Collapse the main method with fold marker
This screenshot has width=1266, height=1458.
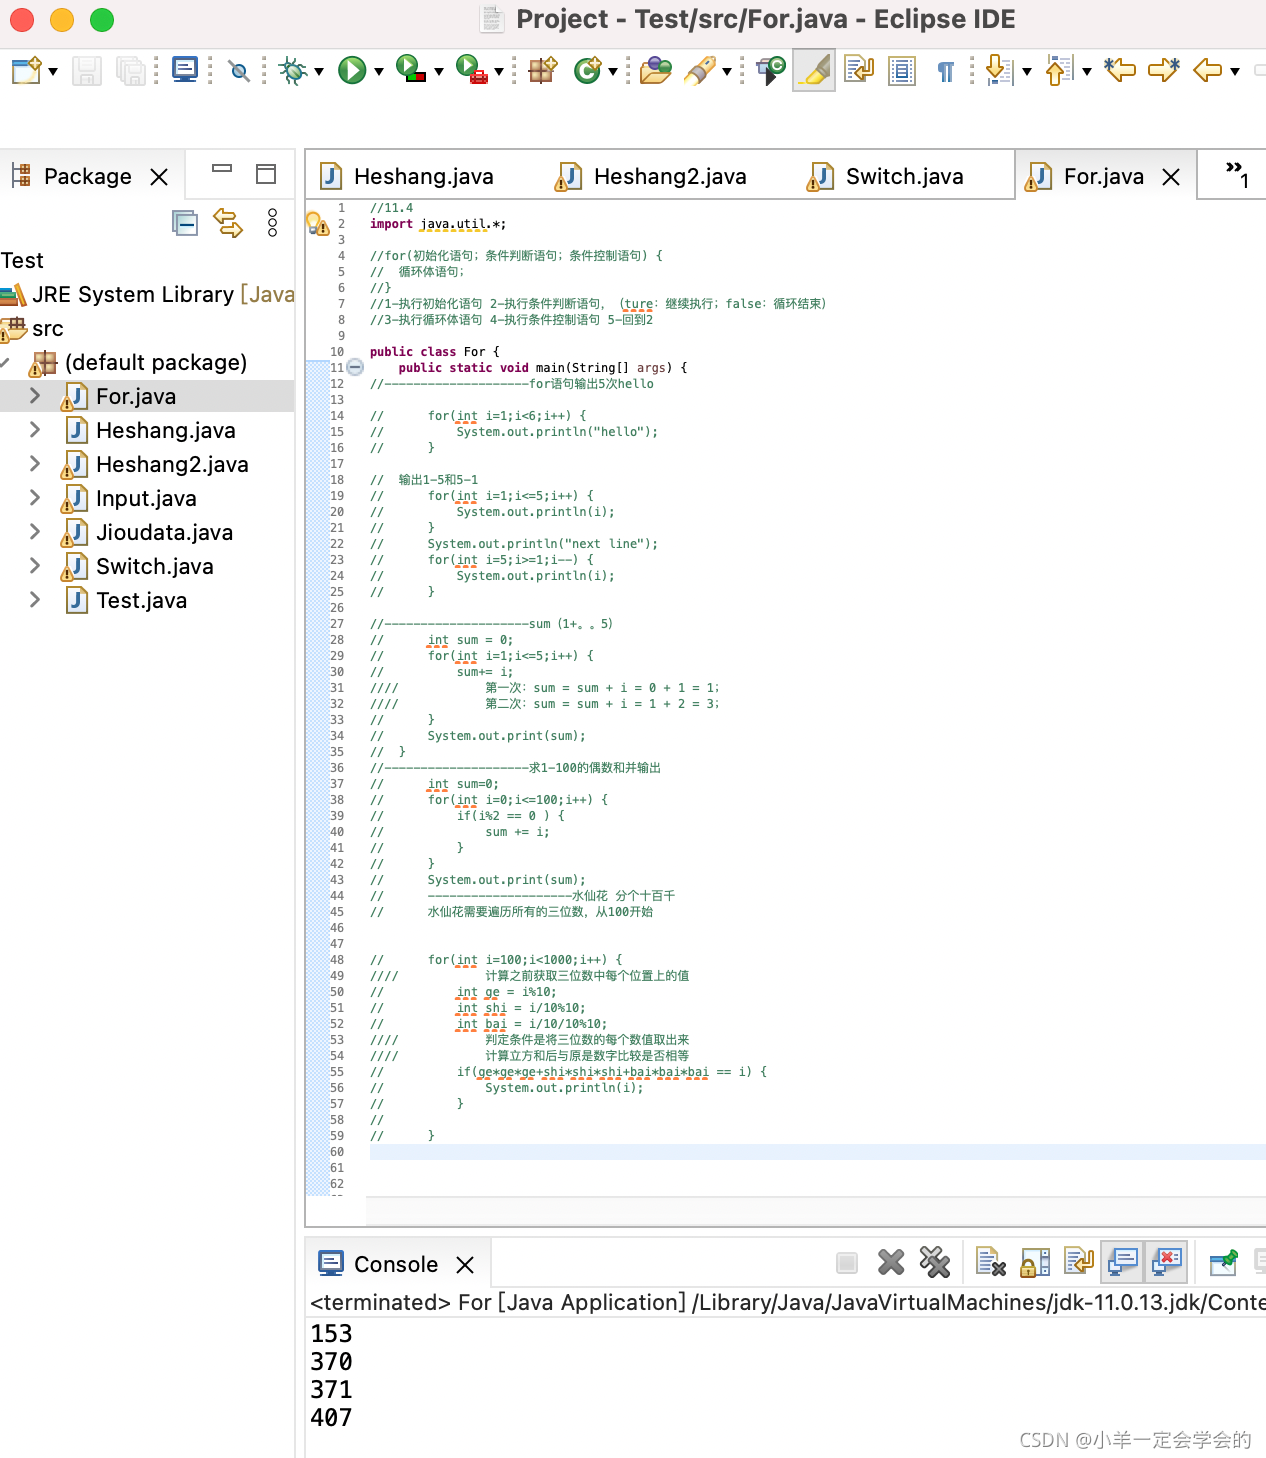(356, 367)
